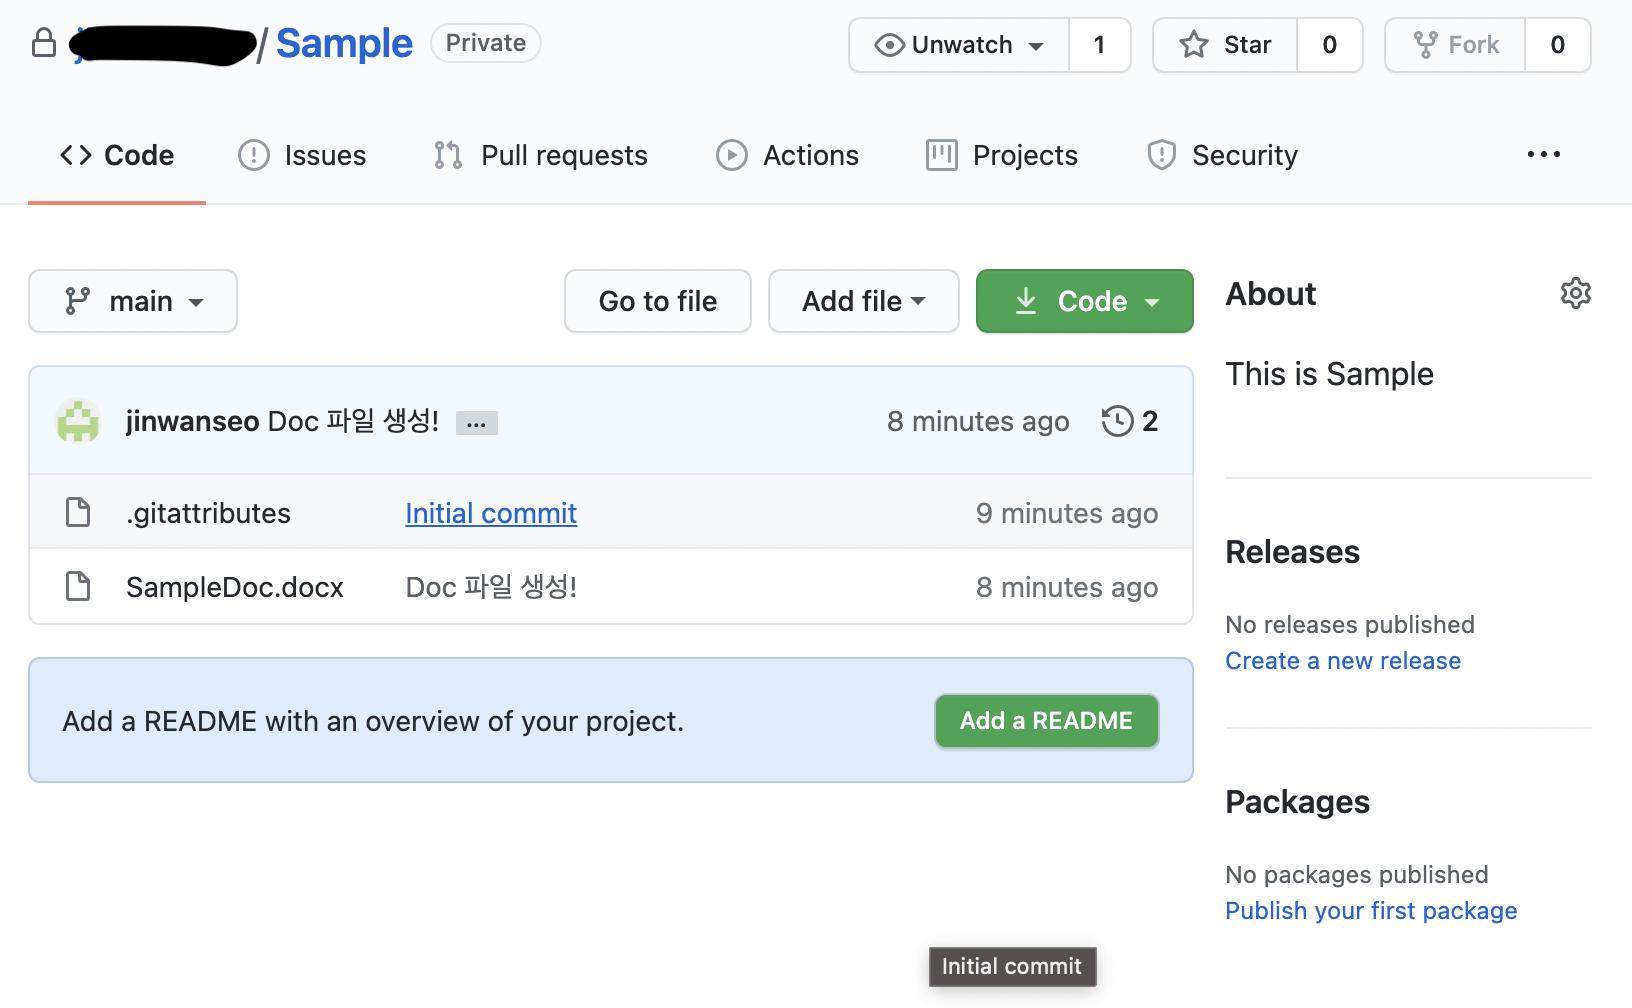Star the repository
This screenshot has height=1008, width=1632.
point(1225,45)
